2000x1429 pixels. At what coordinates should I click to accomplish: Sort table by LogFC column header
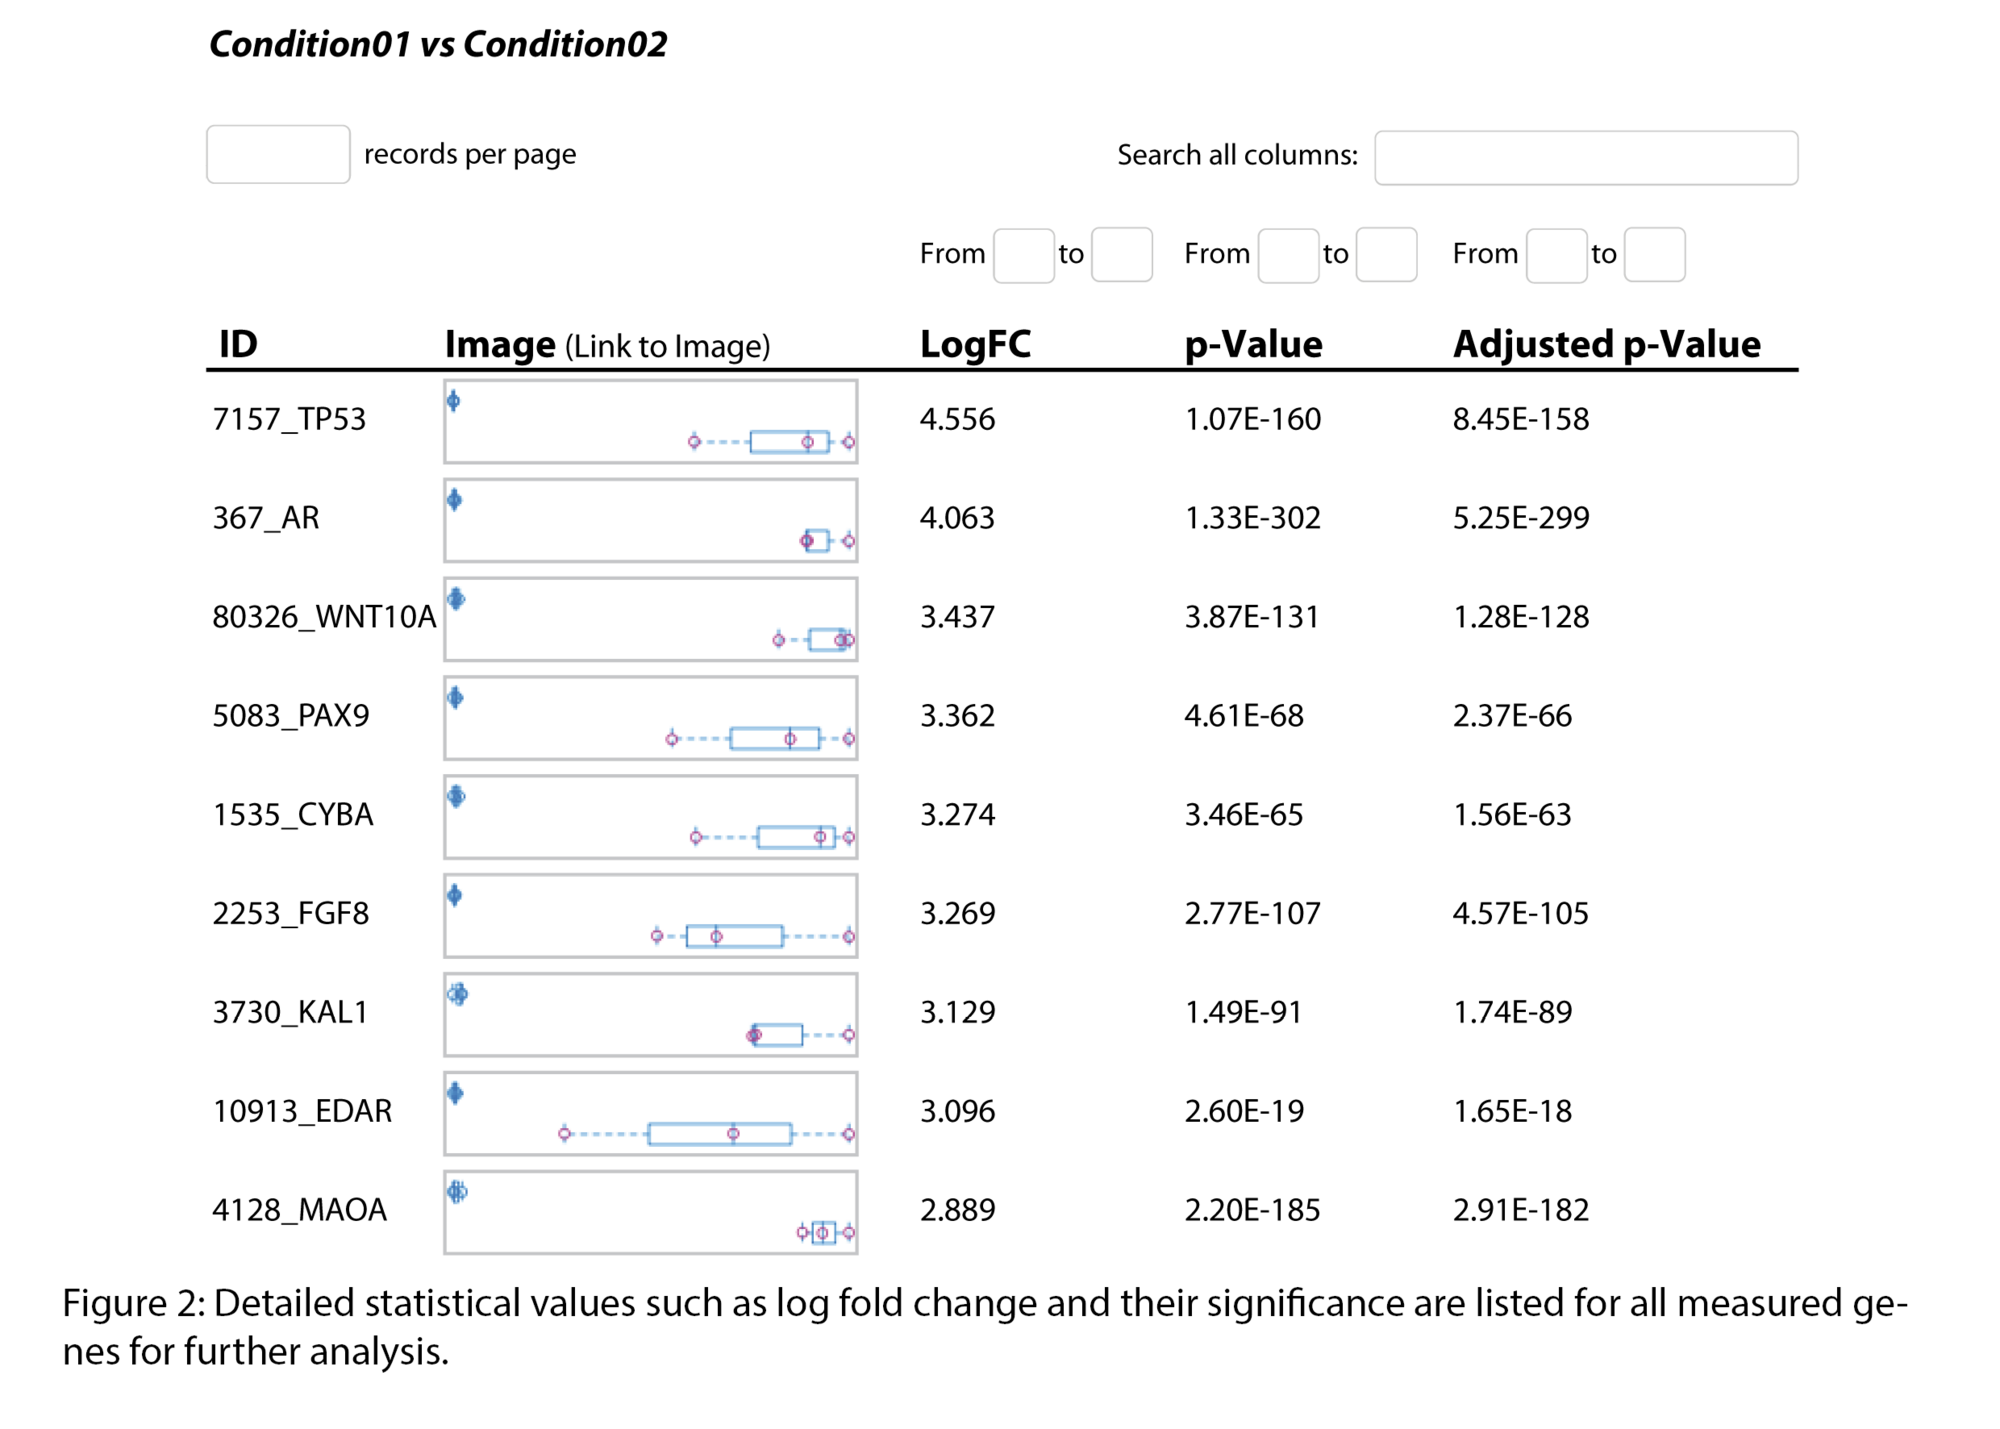[x=975, y=344]
